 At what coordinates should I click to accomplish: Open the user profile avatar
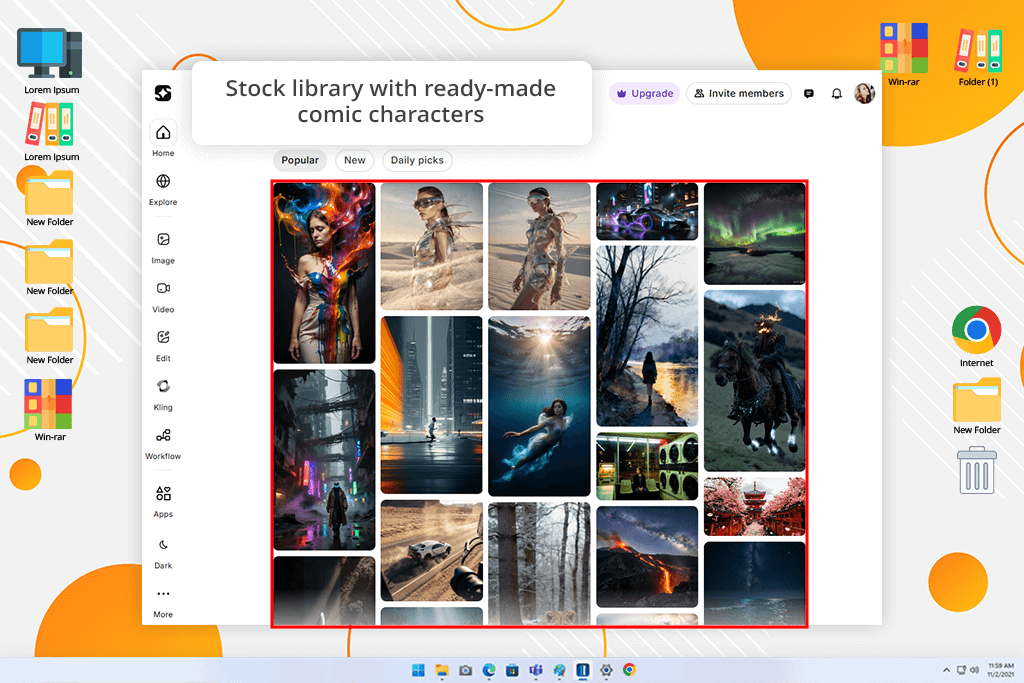pyautogui.click(x=864, y=93)
